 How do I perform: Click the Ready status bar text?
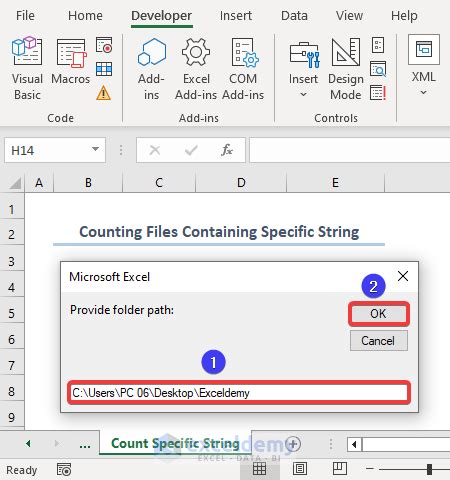22,470
